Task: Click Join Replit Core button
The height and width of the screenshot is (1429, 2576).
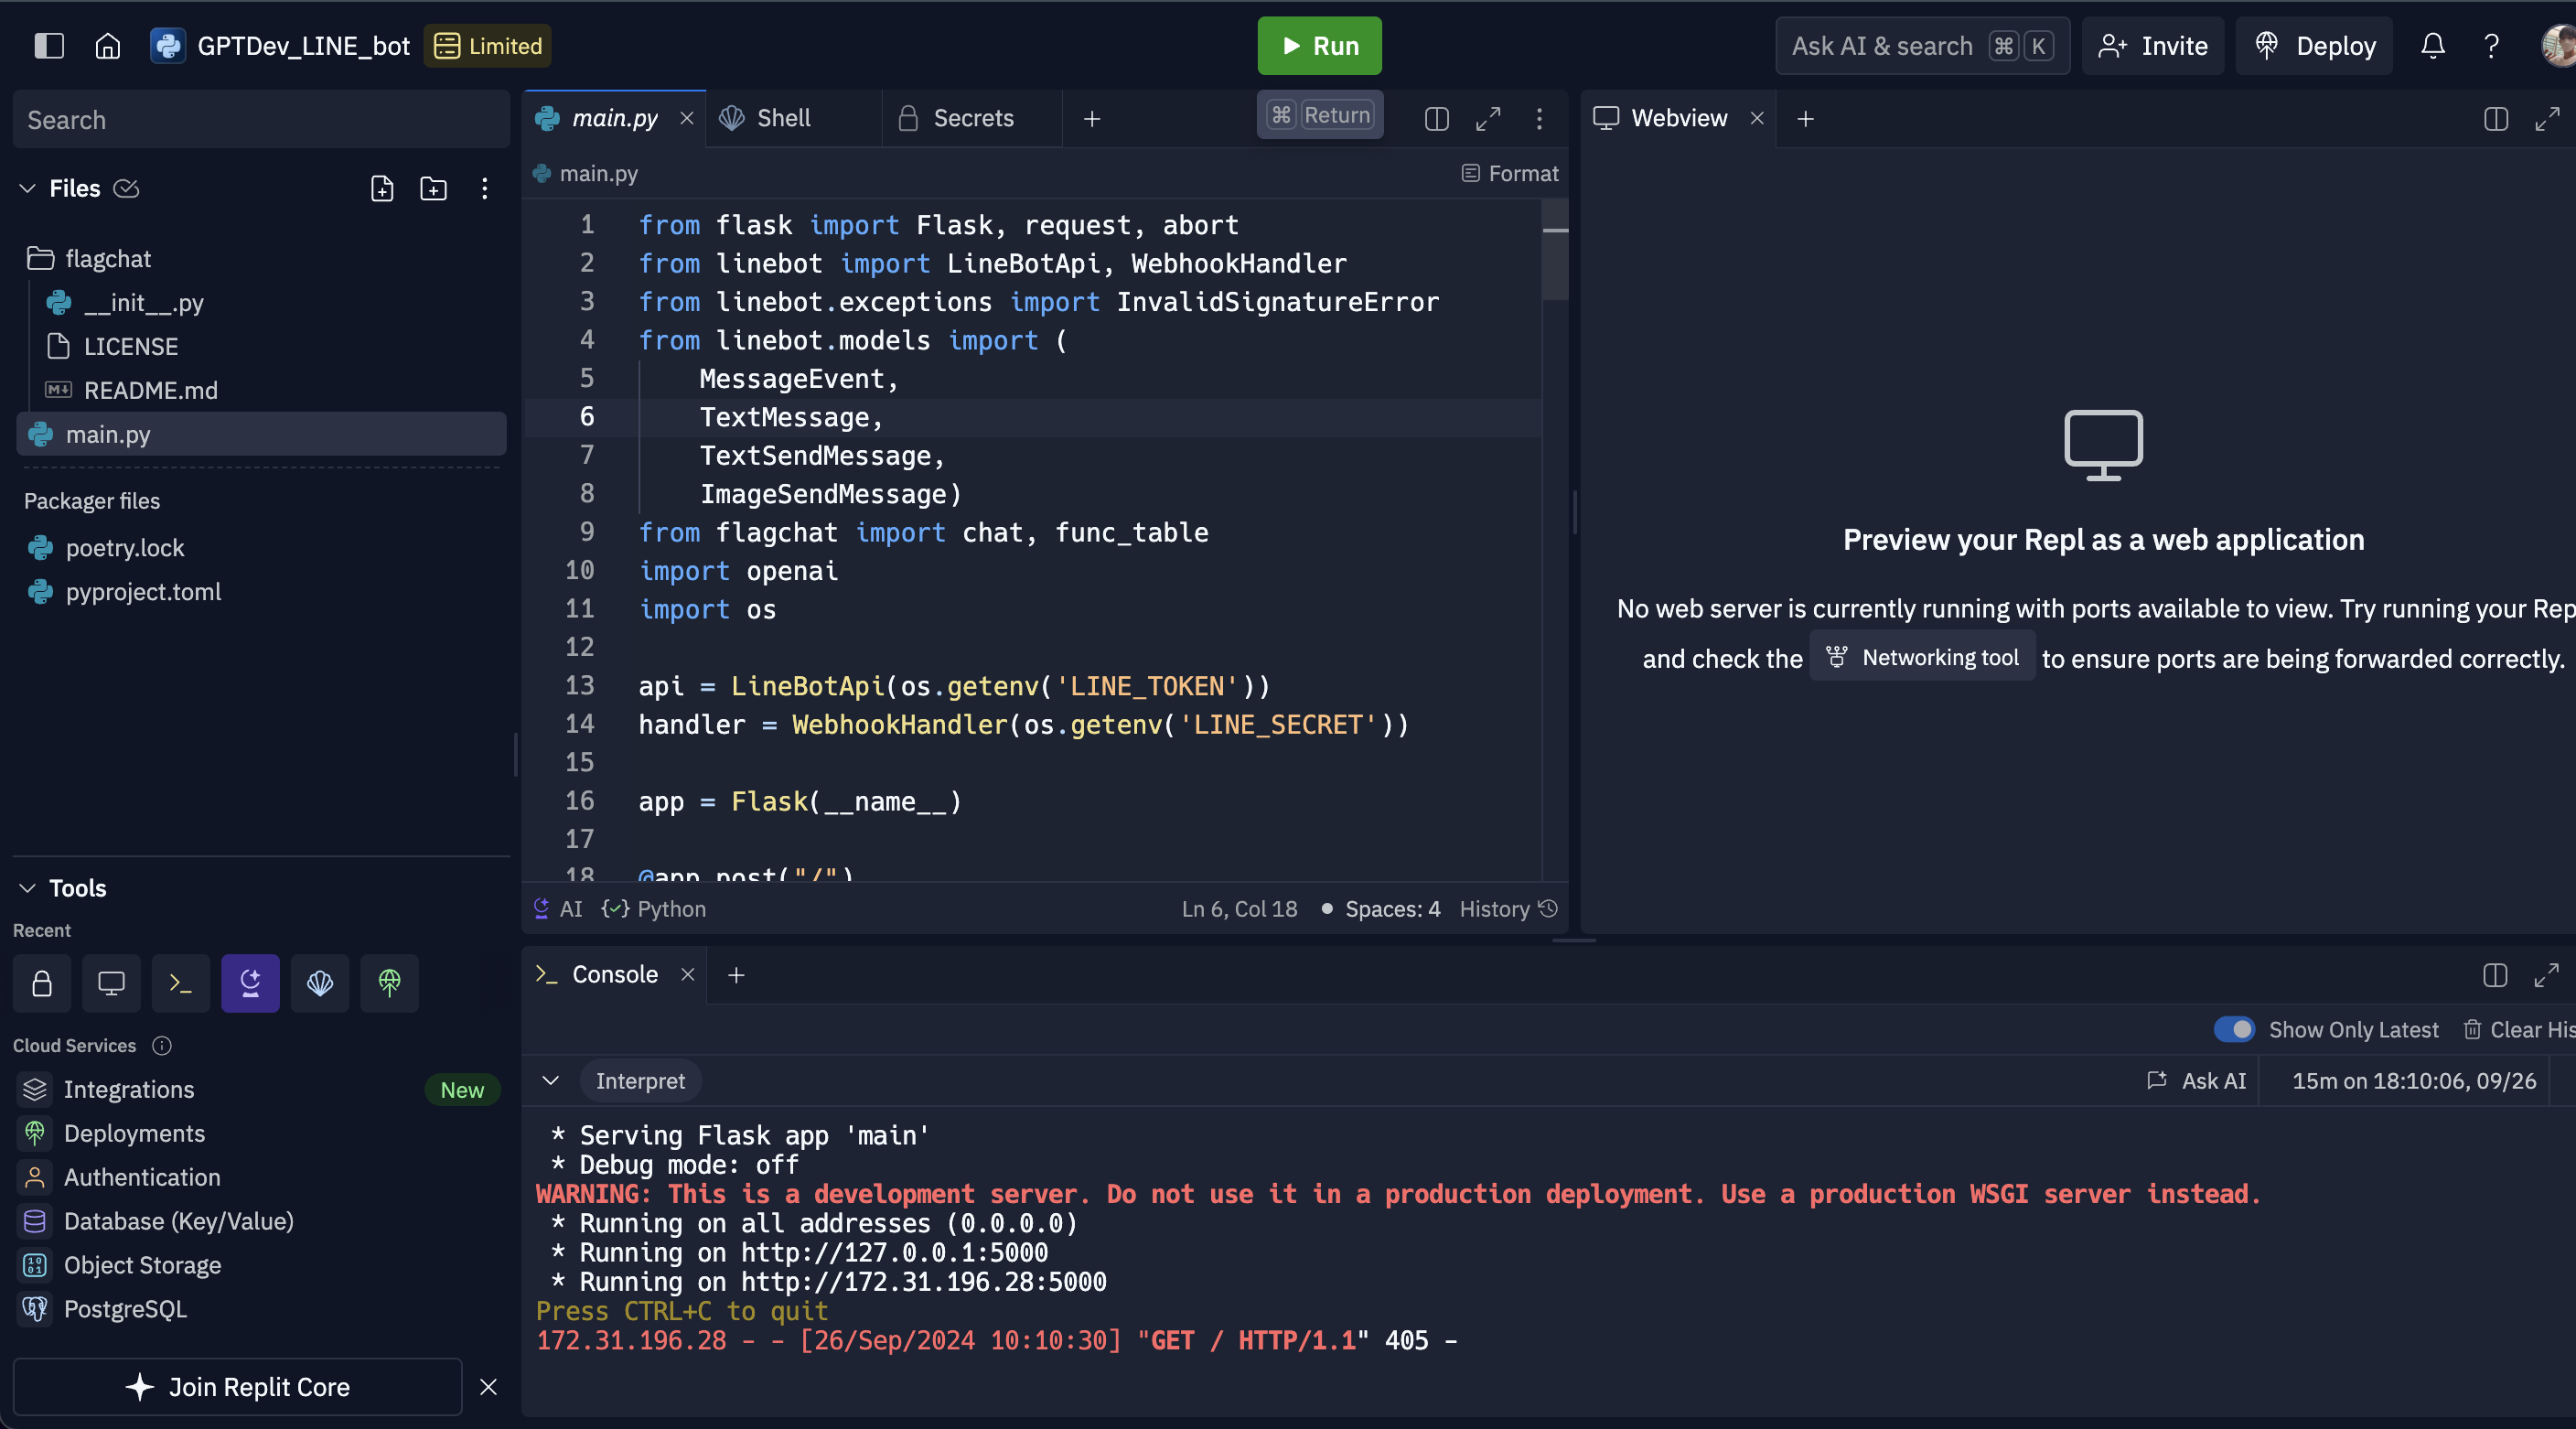Action: coord(238,1387)
